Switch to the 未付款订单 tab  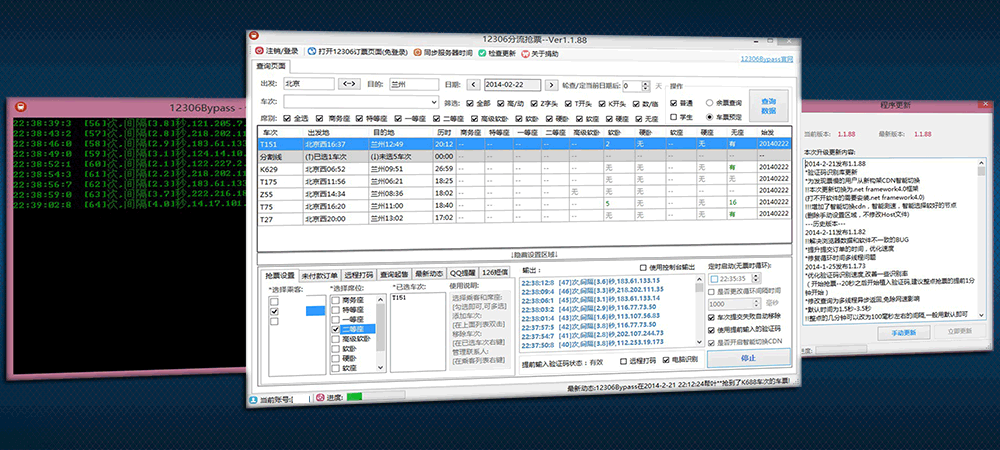coord(319,273)
